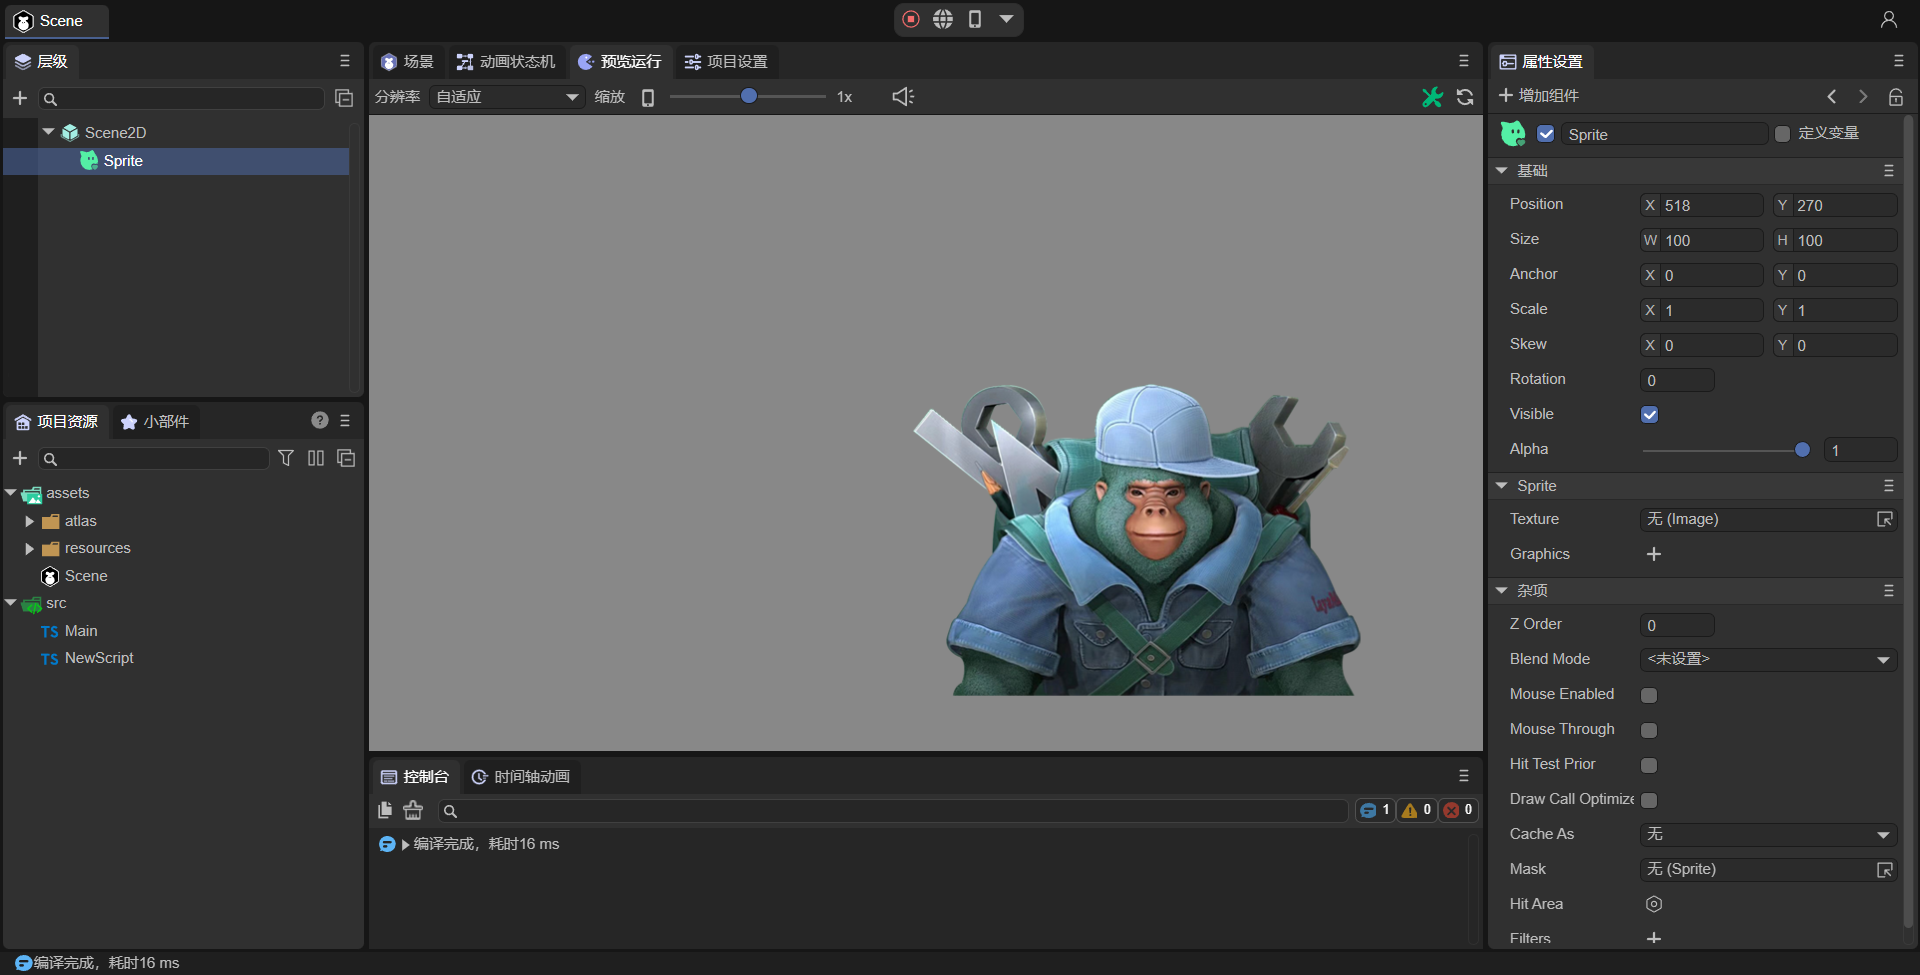Add a Graphics entry with plus button
The image size is (1920, 975).
coord(1654,554)
